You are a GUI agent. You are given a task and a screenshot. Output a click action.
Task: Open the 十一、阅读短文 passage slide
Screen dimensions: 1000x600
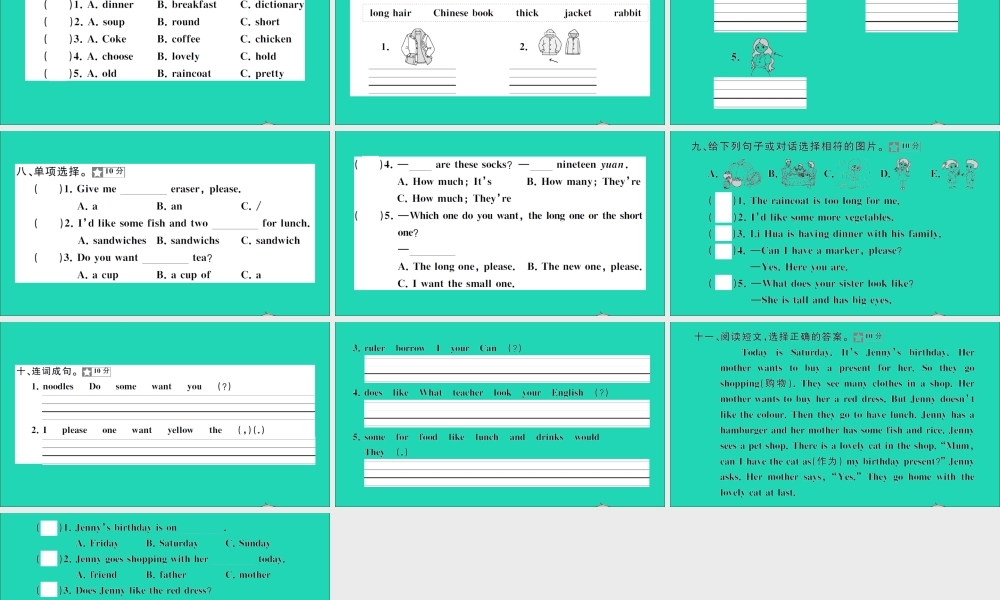(x=835, y=414)
